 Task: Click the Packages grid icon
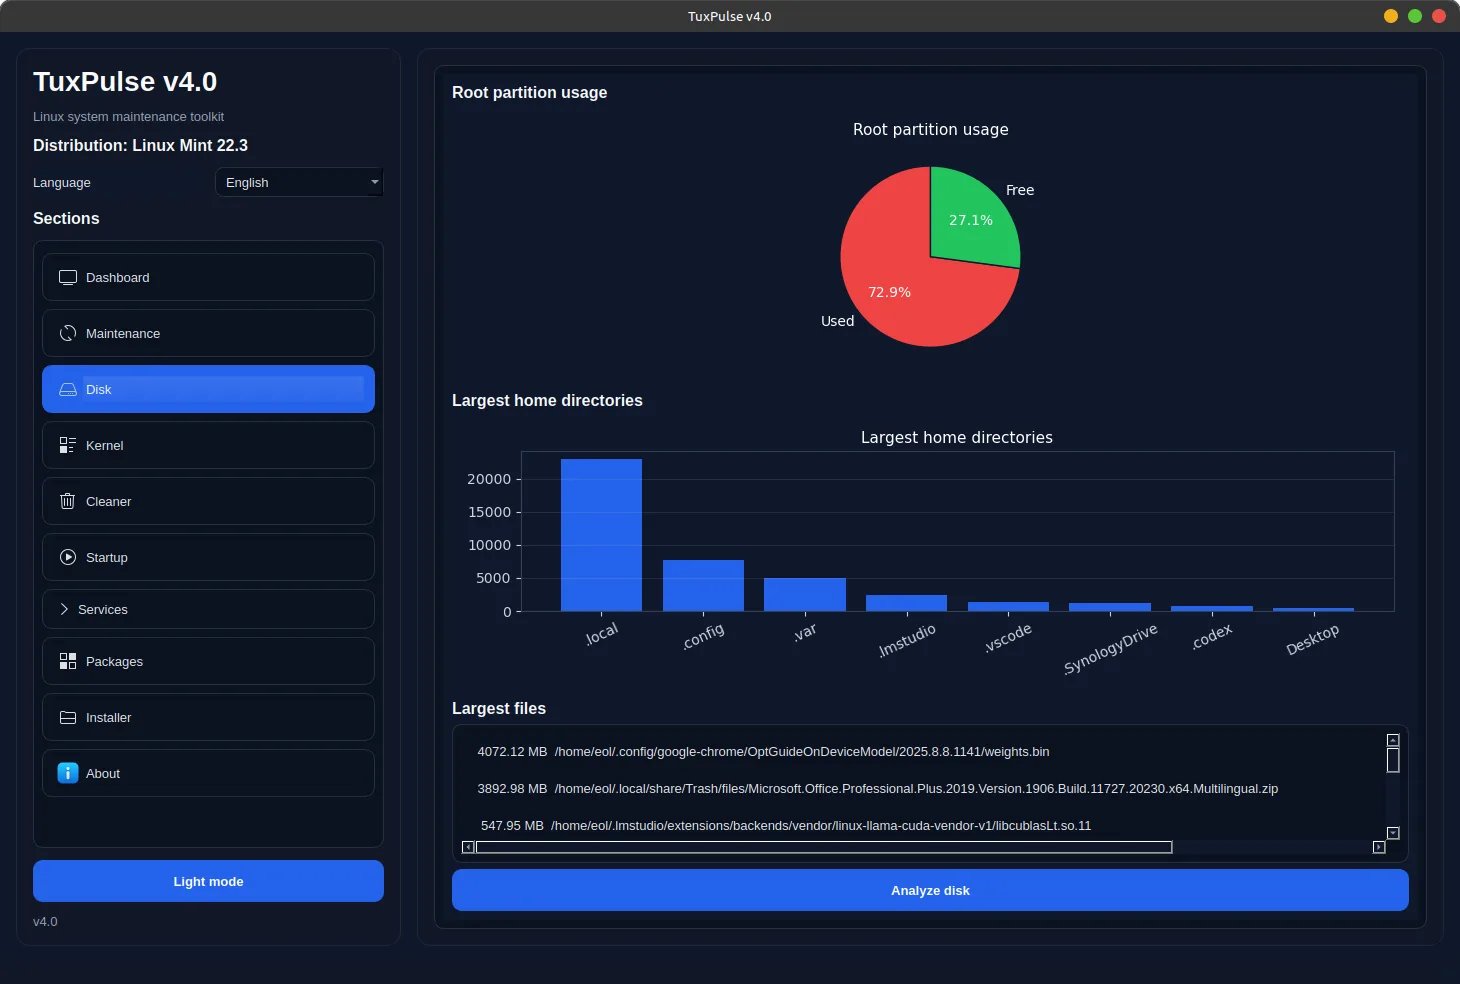click(68, 662)
